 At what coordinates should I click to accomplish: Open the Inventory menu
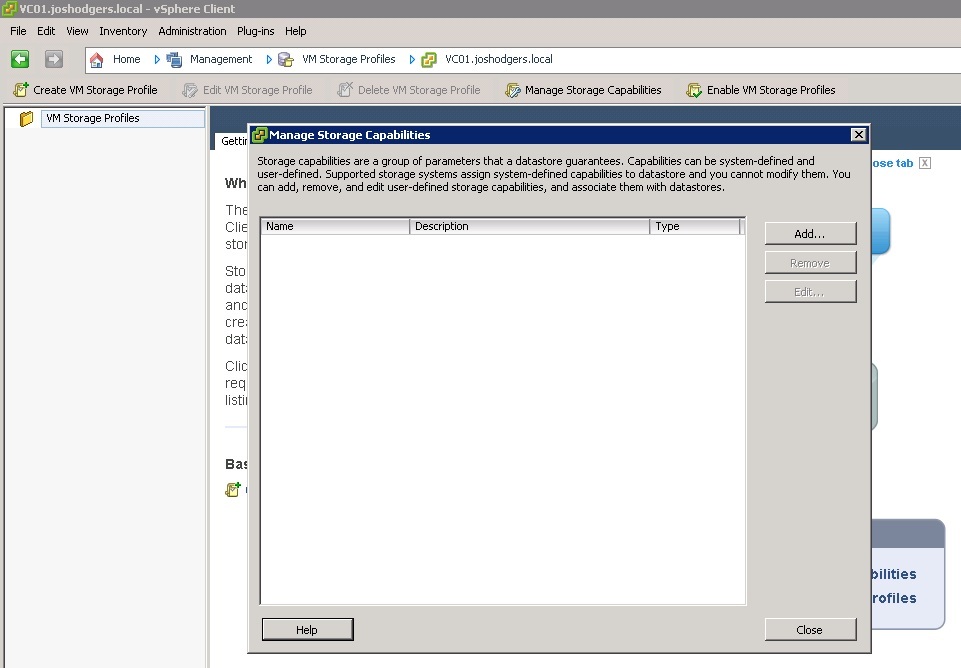click(x=123, y=31)
